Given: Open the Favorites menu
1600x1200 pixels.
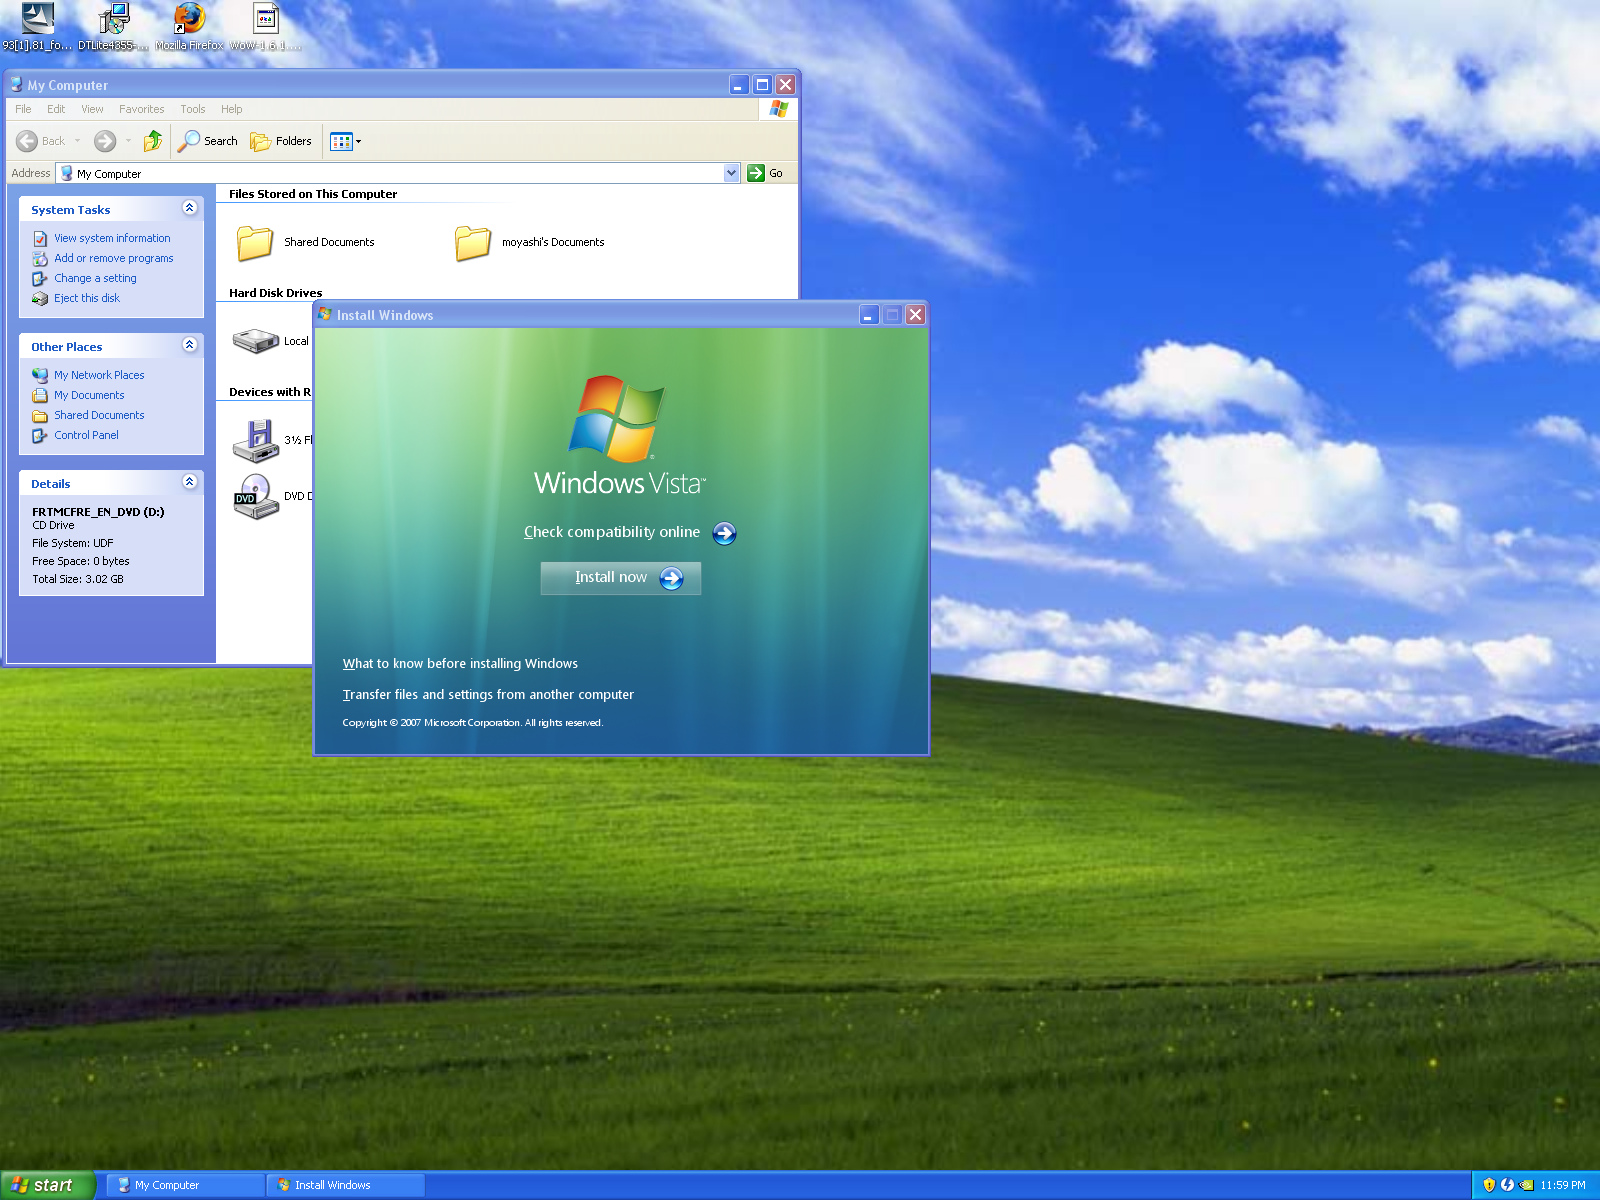Looking at the screenshot, I should point(141,109).
